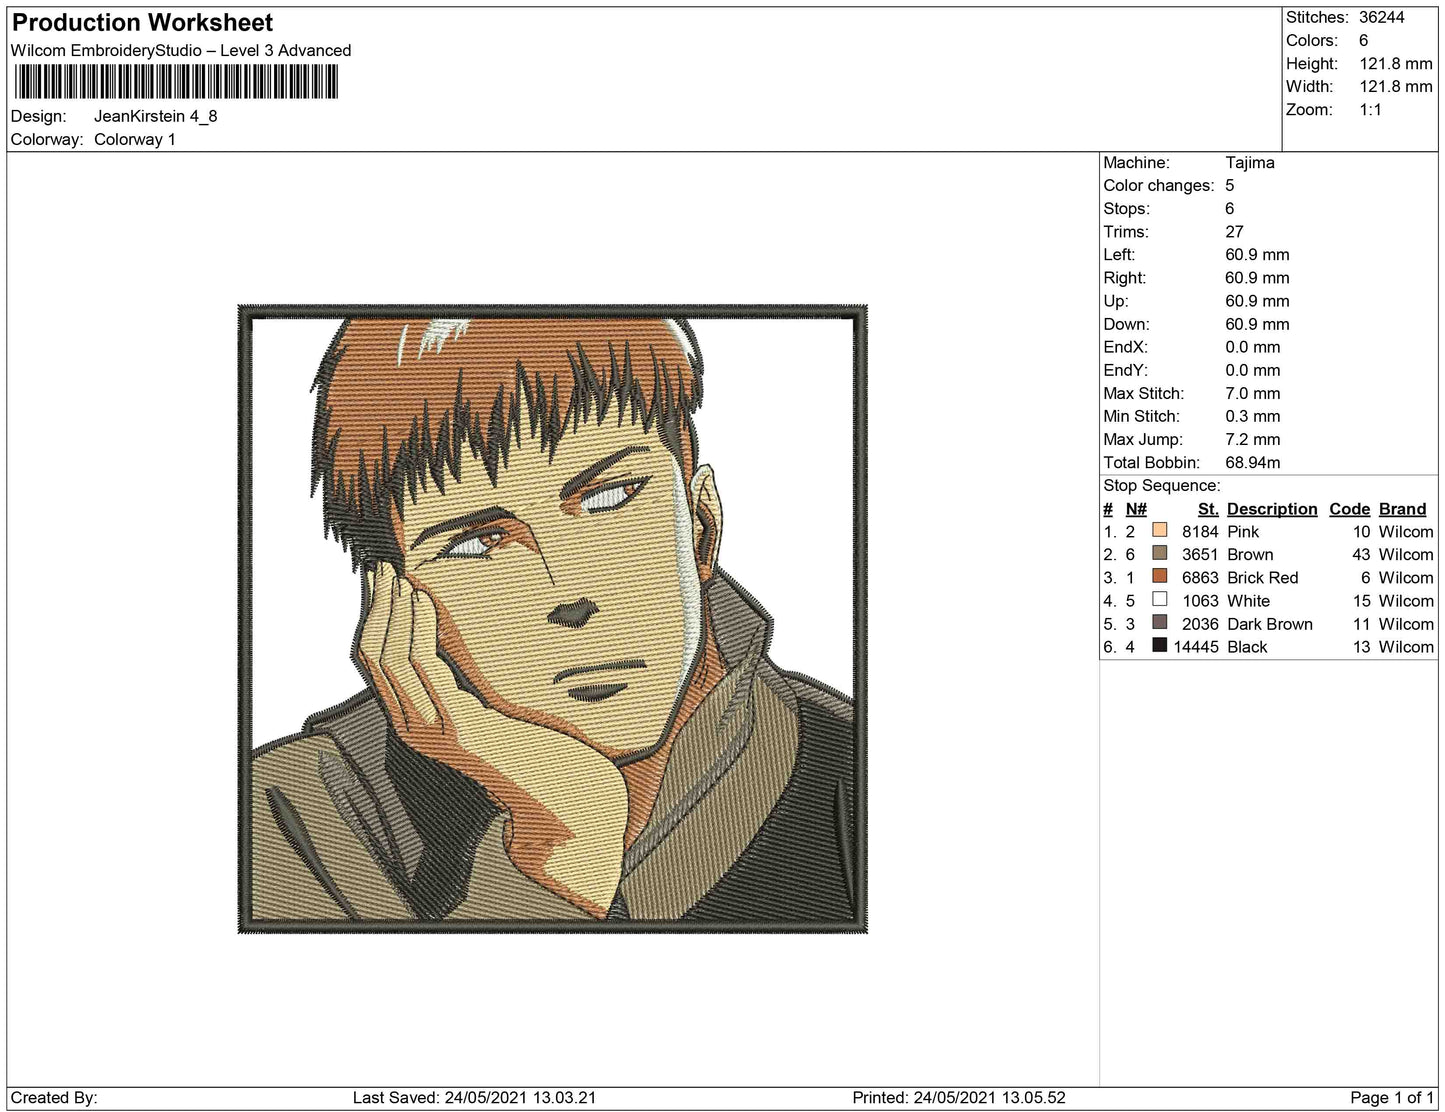1445x1112 pixels.
Task: Click the 'Stop Sequence:' heading
Action: 1162,485
